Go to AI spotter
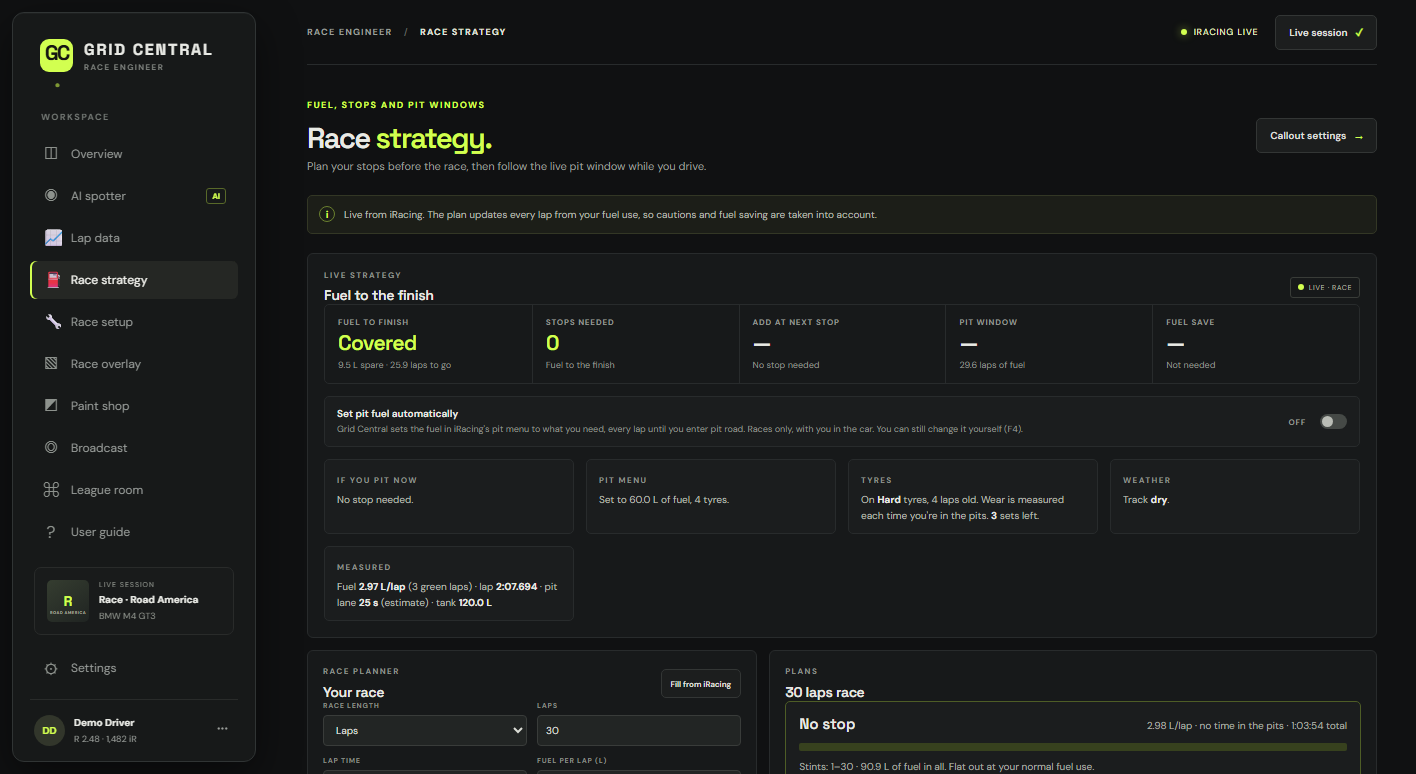 134,196
